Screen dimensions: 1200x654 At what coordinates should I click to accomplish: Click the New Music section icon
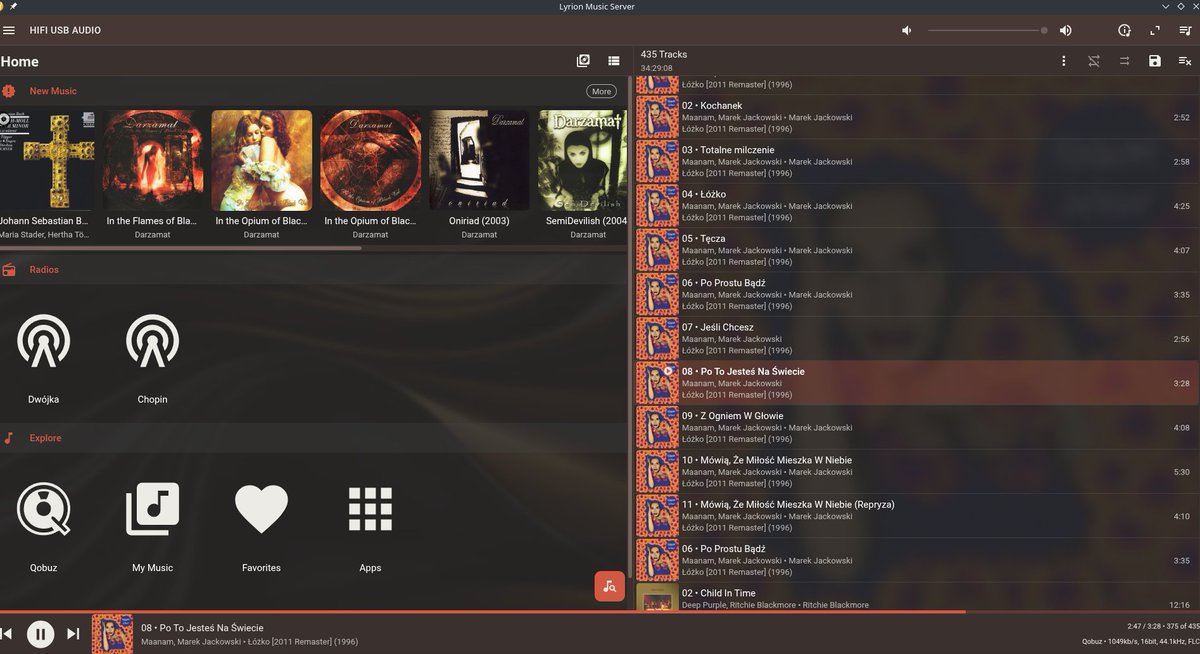pyautogui.click(x=8, y=91)
